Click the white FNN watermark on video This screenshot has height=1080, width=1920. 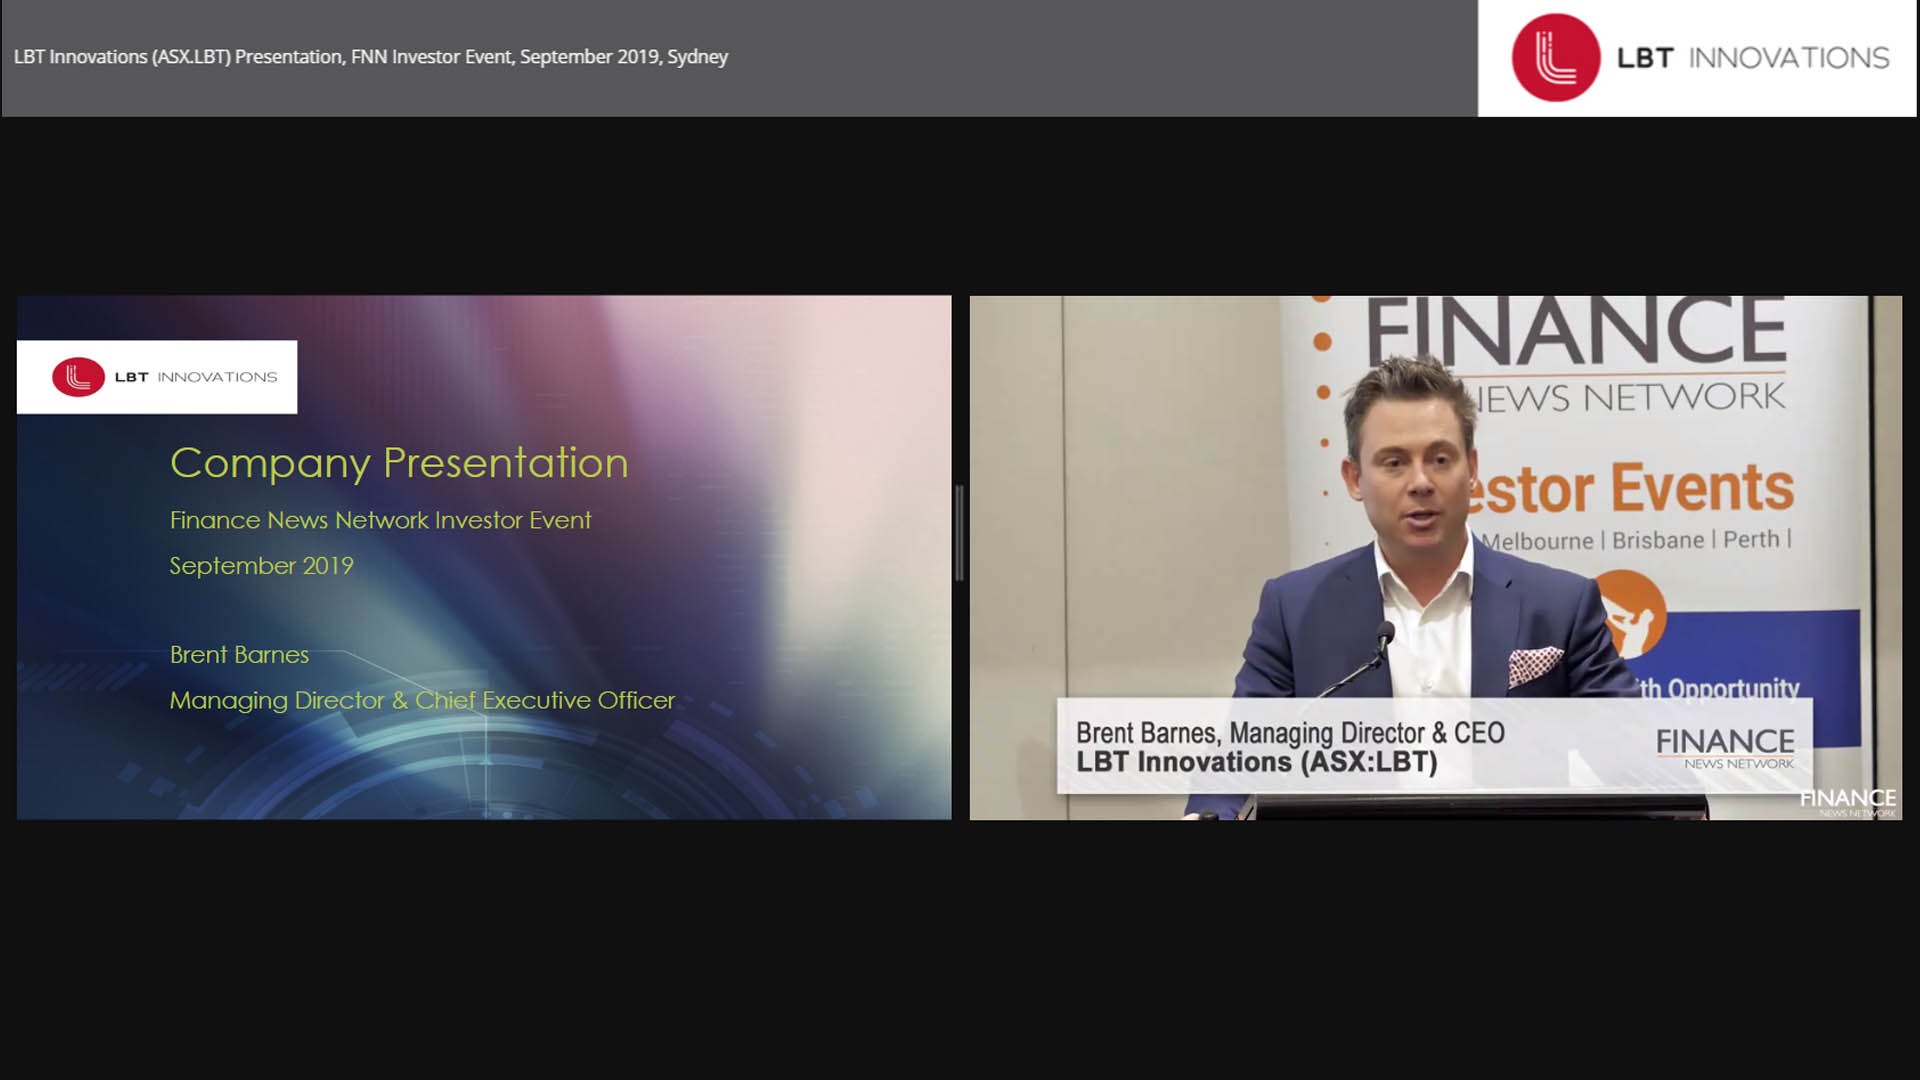click(1847, 801)
